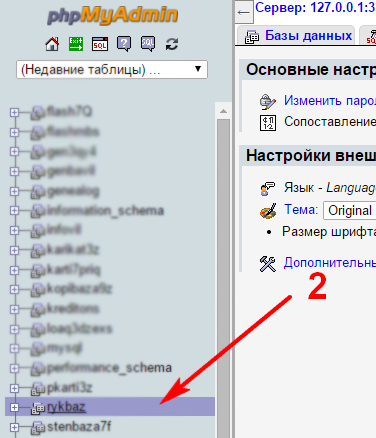Screen dimensions: 376x438
Task: Expand the rykbaz database node
Action: pyautogui.click(x=14, y=407)
